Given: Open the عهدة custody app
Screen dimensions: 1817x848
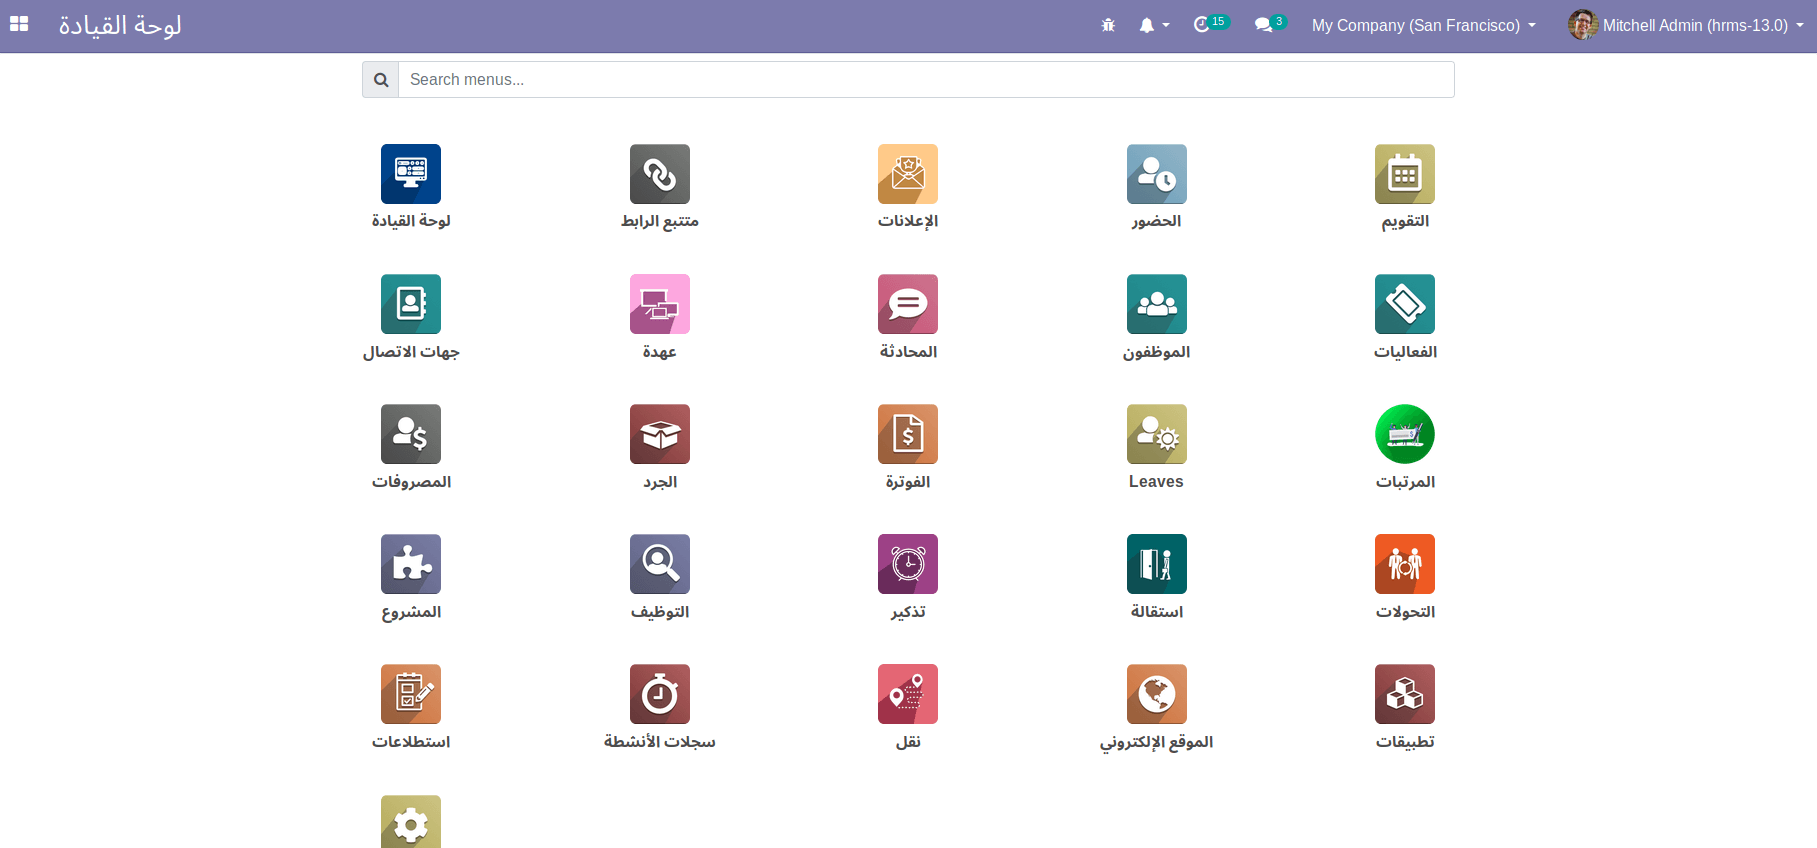Looking at the screenshot, I should [660, 304].
